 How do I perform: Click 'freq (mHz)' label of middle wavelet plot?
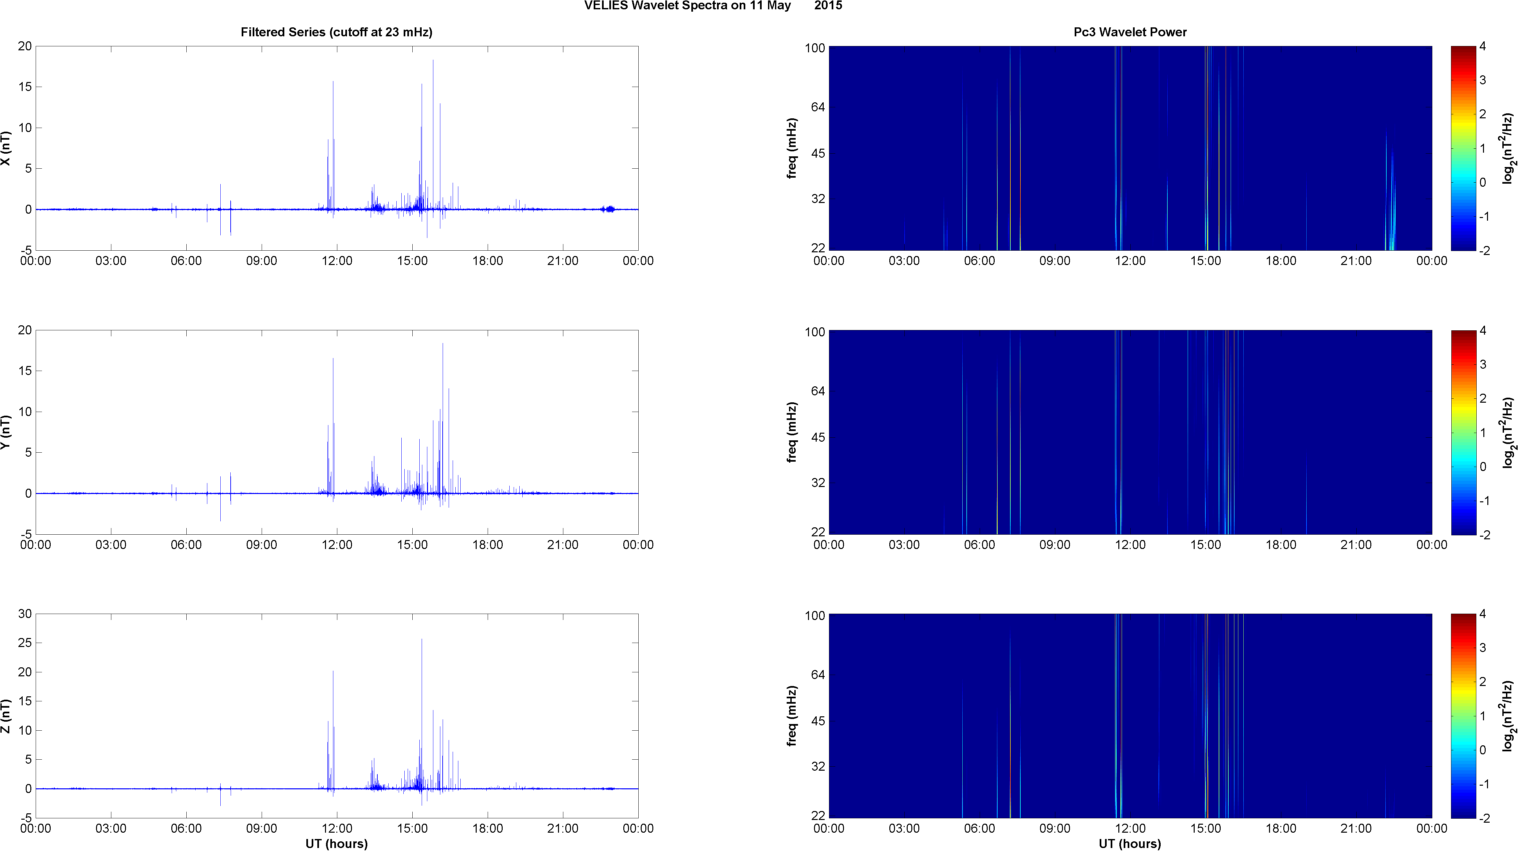pos(792,432)
